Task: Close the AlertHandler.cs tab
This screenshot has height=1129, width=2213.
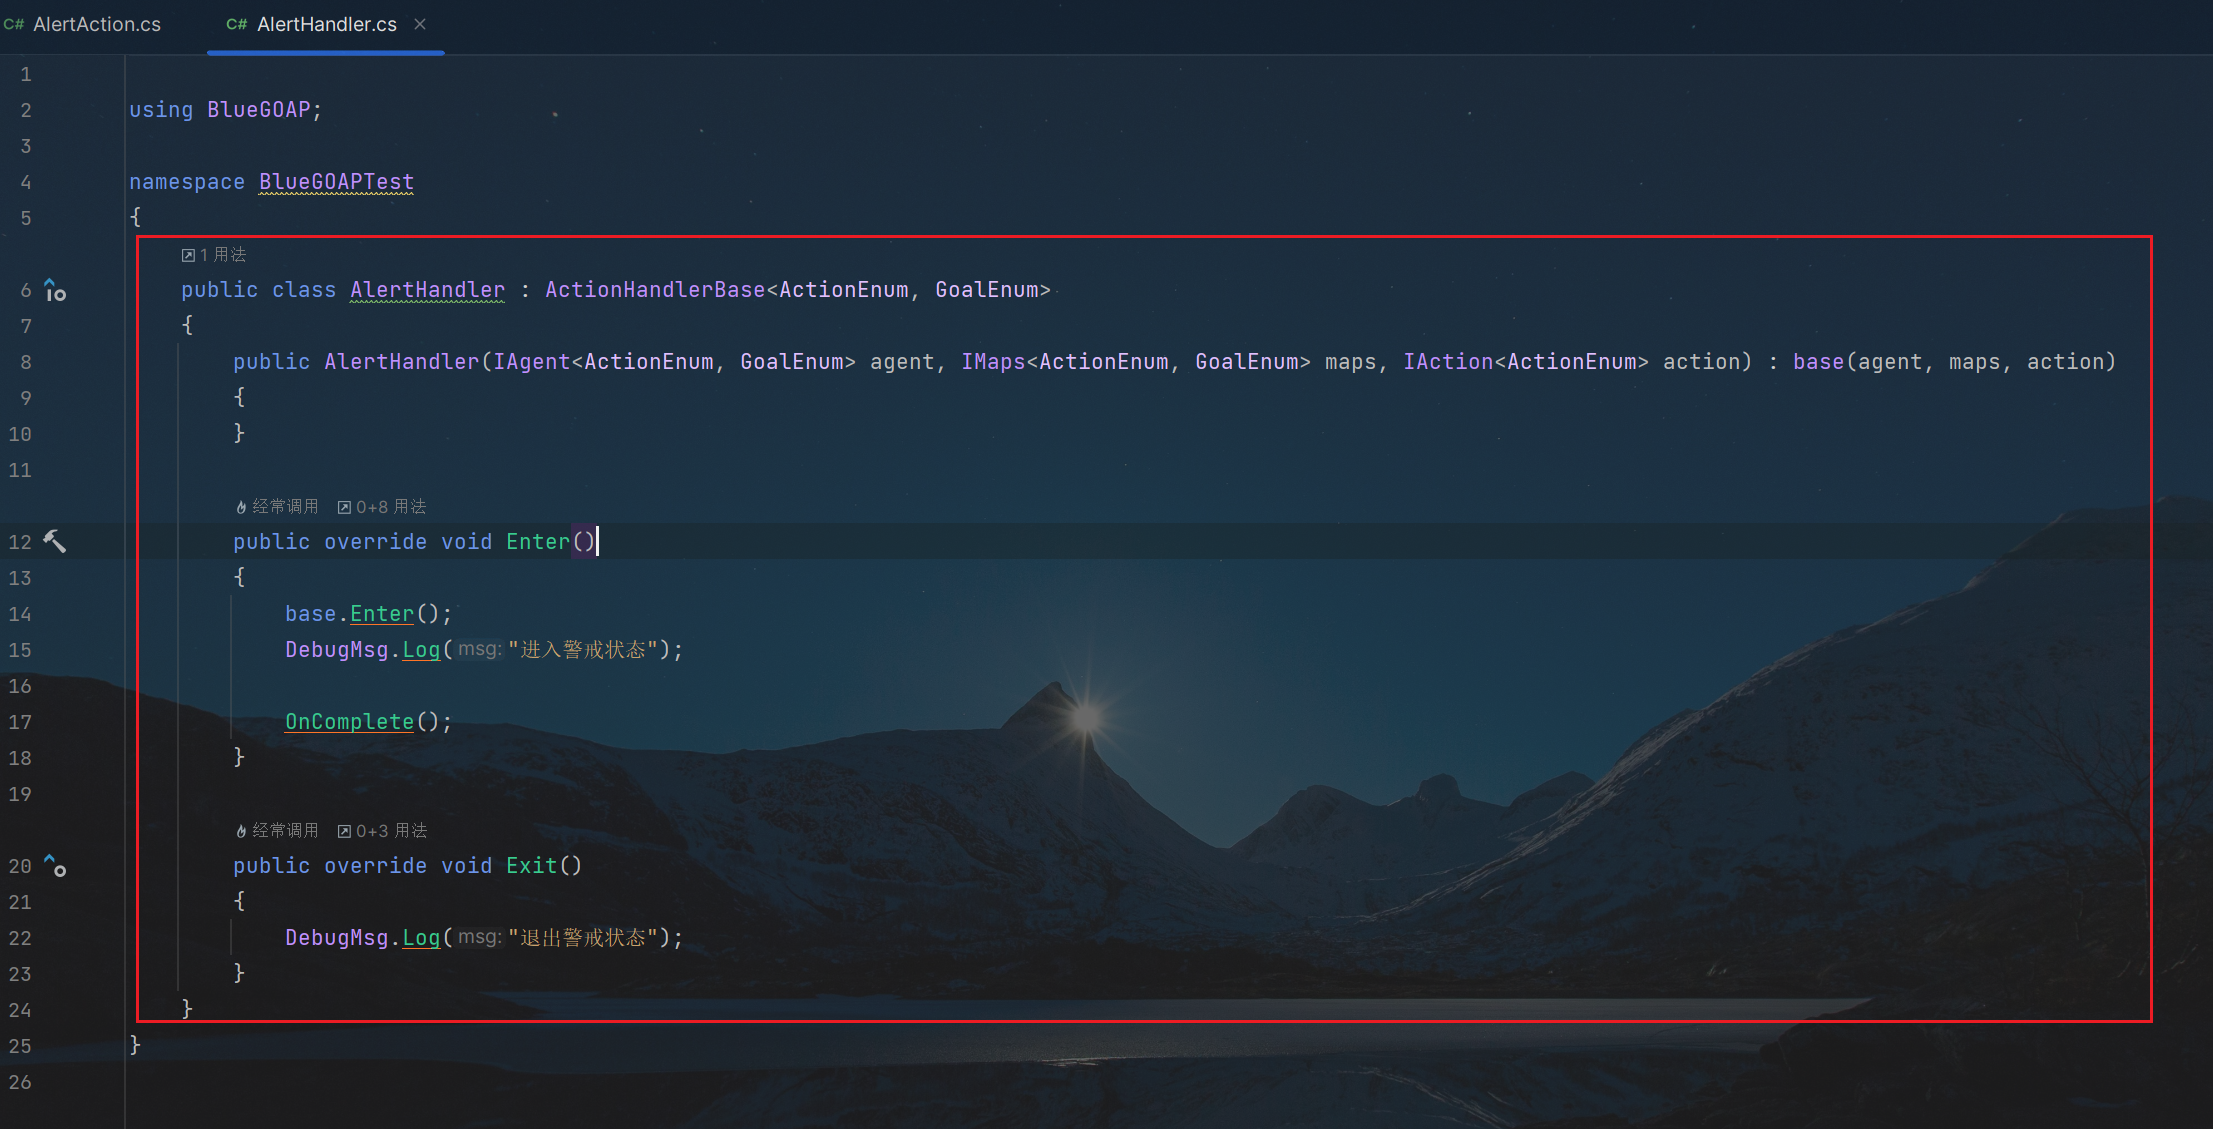Action: point(420,24)
